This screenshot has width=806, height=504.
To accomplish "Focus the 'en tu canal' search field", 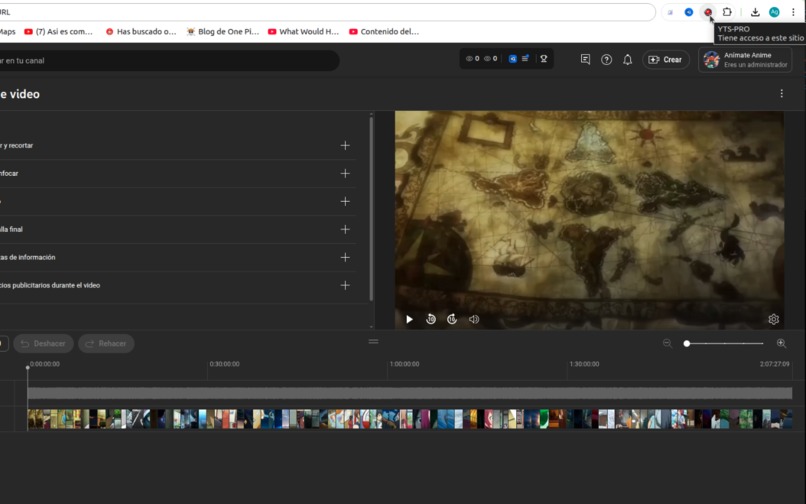I will pyautogui.click(x=170, y=60).
